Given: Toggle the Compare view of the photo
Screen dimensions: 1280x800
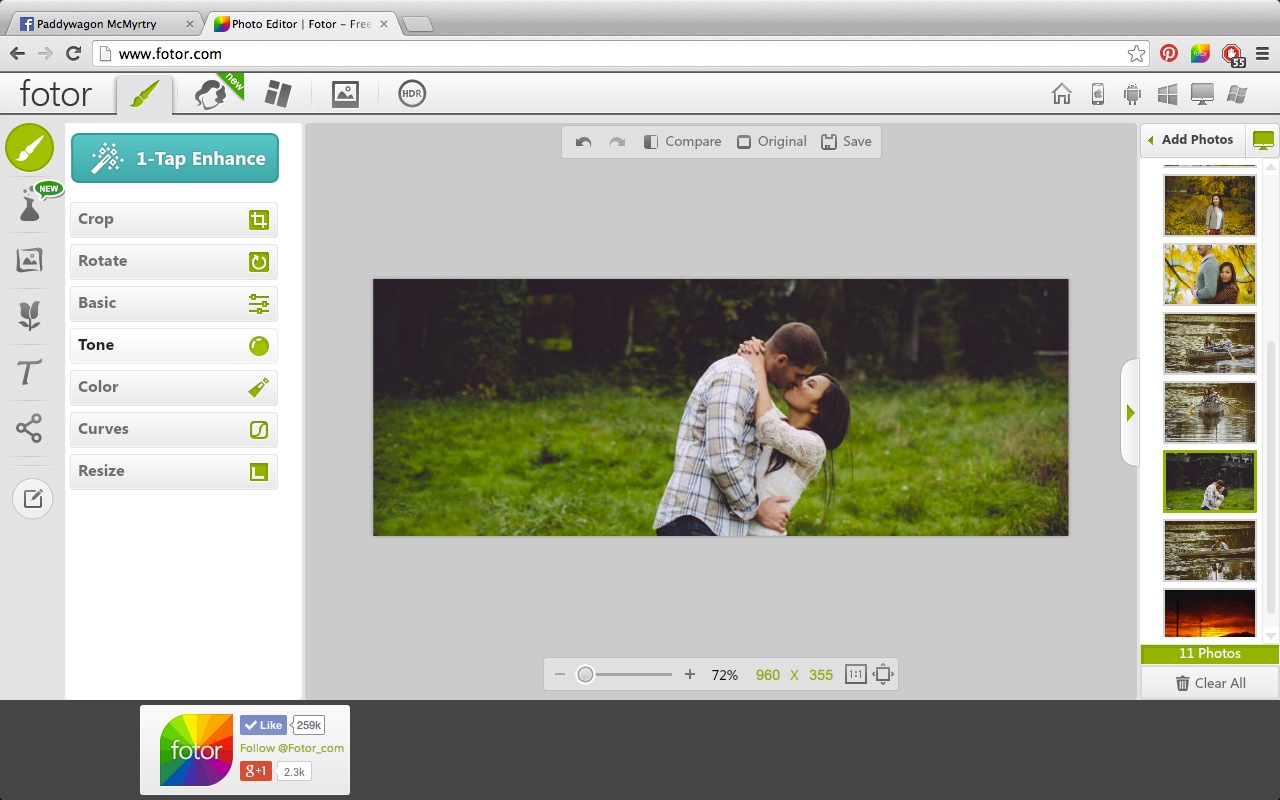Looking at the screenshot, I should click(683, 141).
